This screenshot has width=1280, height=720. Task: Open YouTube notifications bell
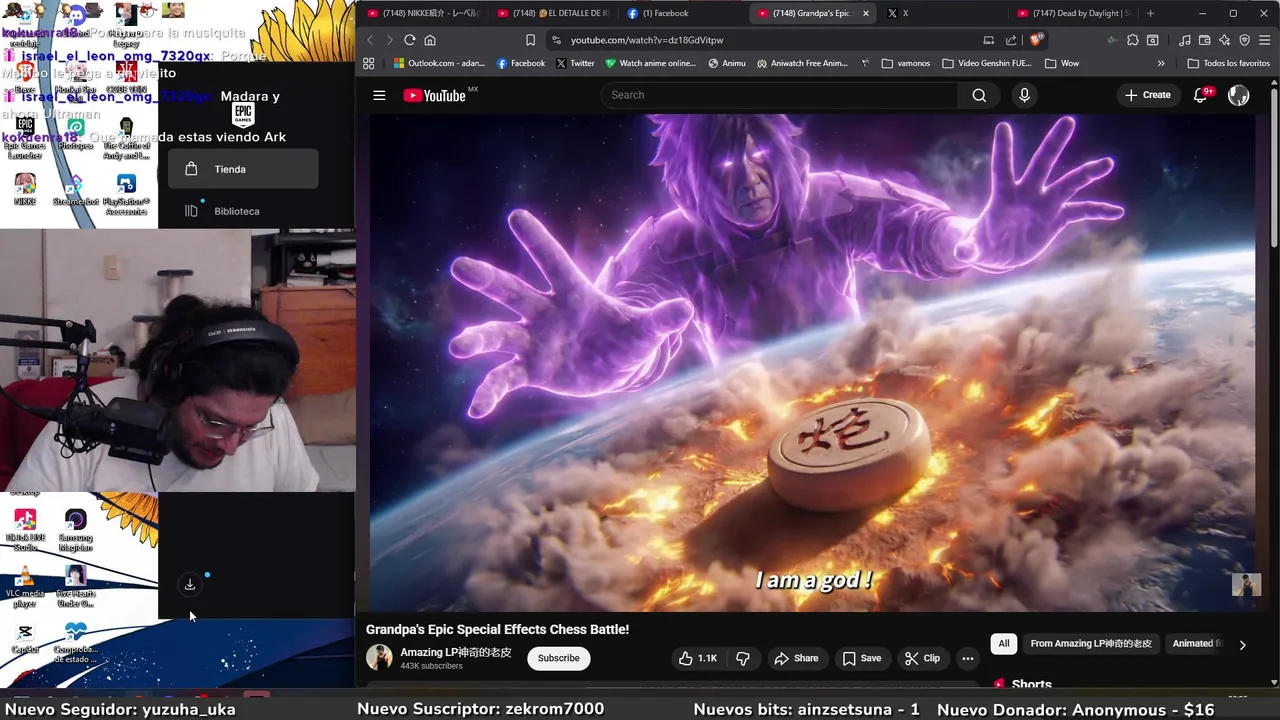coord(1201,95)
